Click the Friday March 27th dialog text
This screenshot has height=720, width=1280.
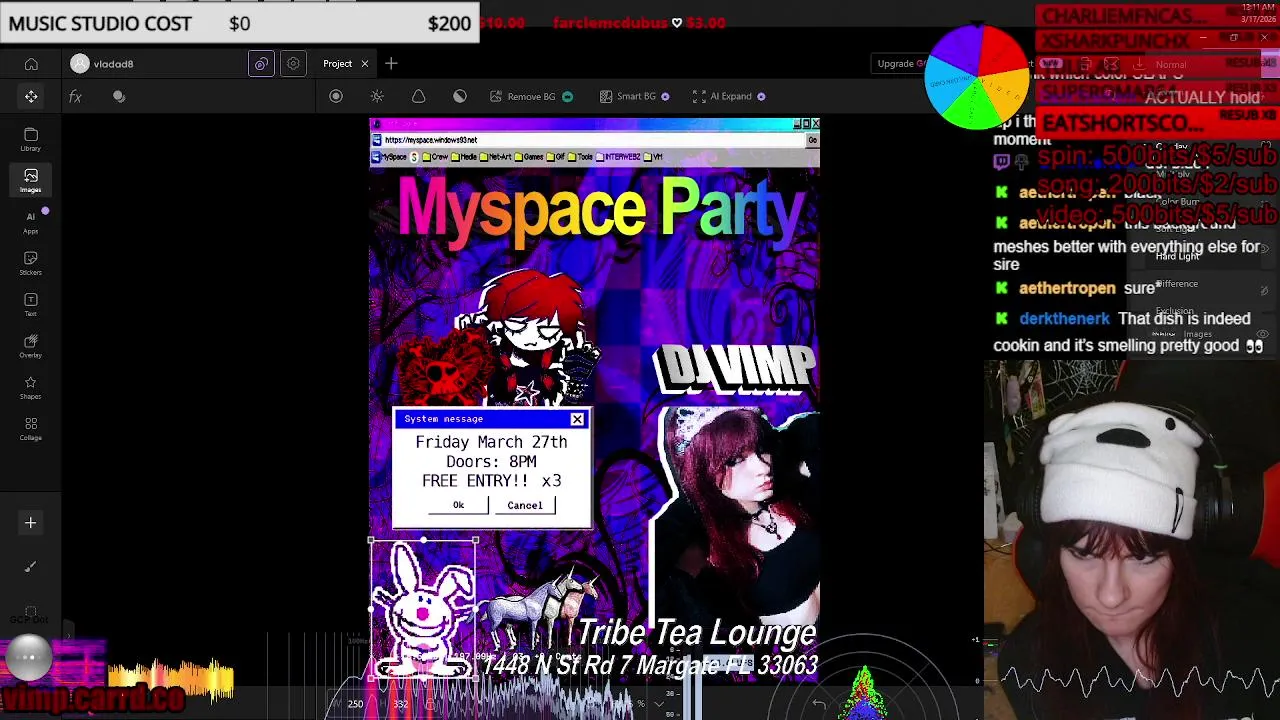pyautogui.click(x=491, y=442)
